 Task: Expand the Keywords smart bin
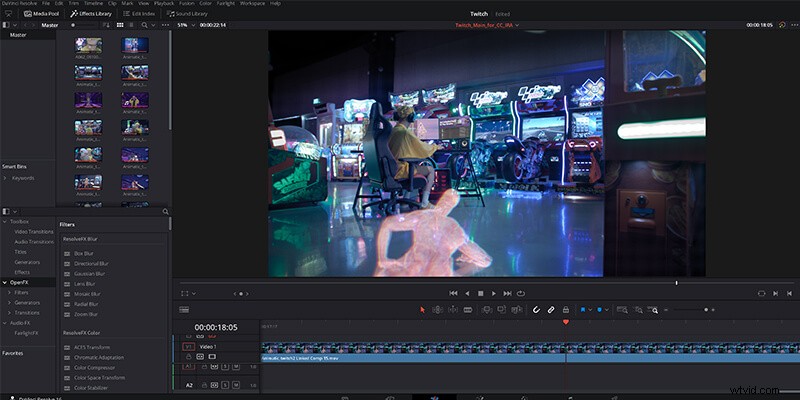(x=5, y=178)
